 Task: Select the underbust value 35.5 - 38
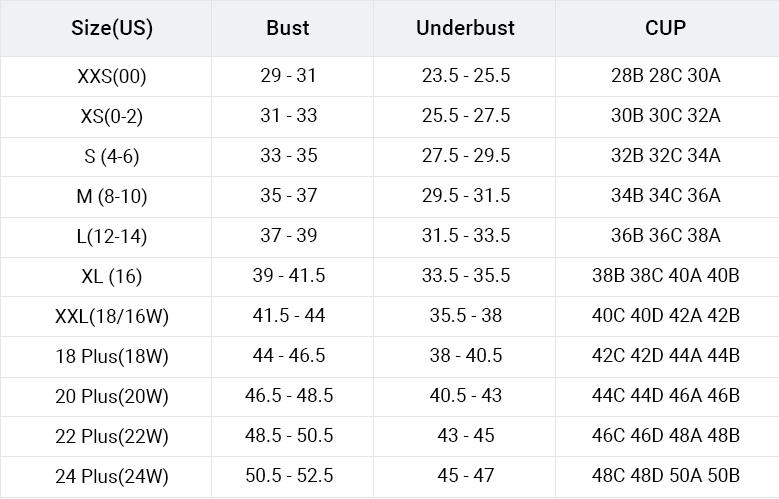pyautogui.click(x=465, y=316)
